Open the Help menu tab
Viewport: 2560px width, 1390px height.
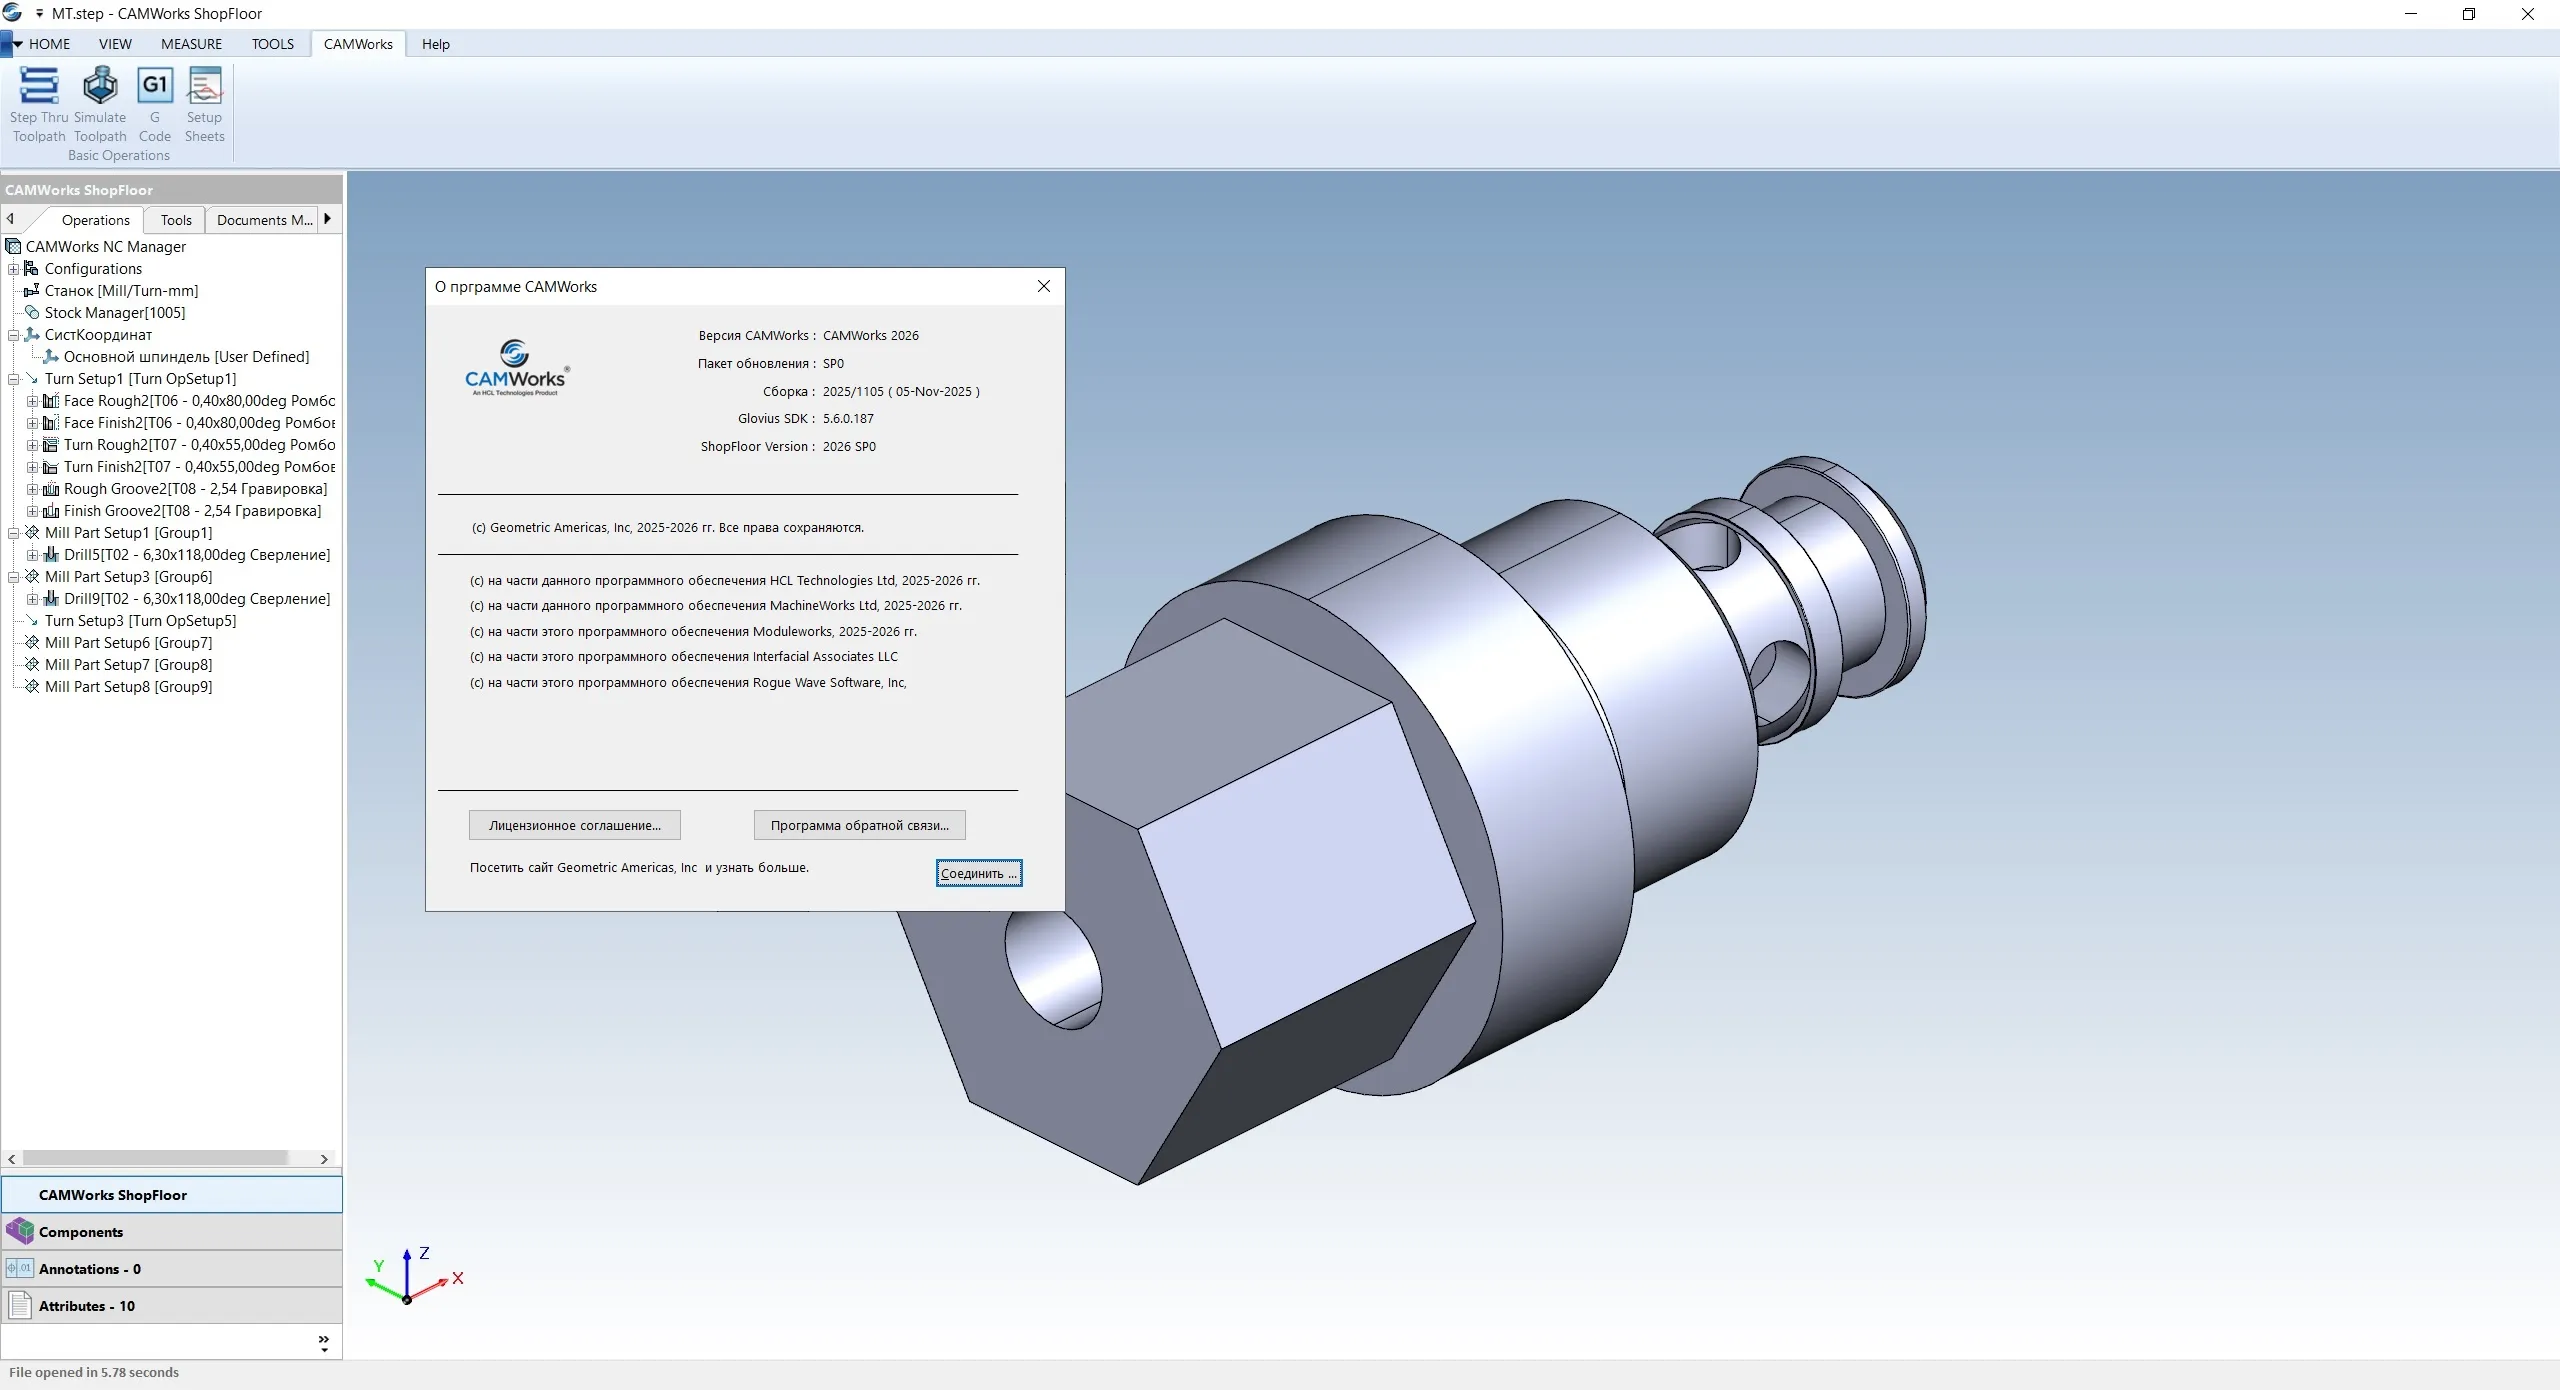(x=435, y=44)
